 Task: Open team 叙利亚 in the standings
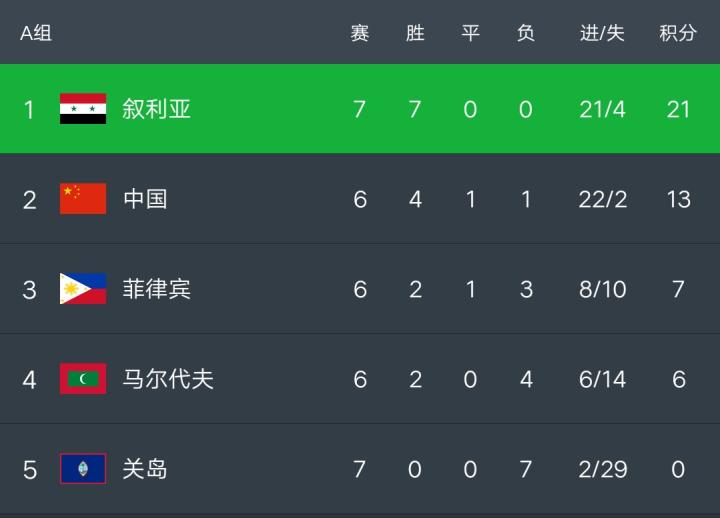tap(156, 109)
